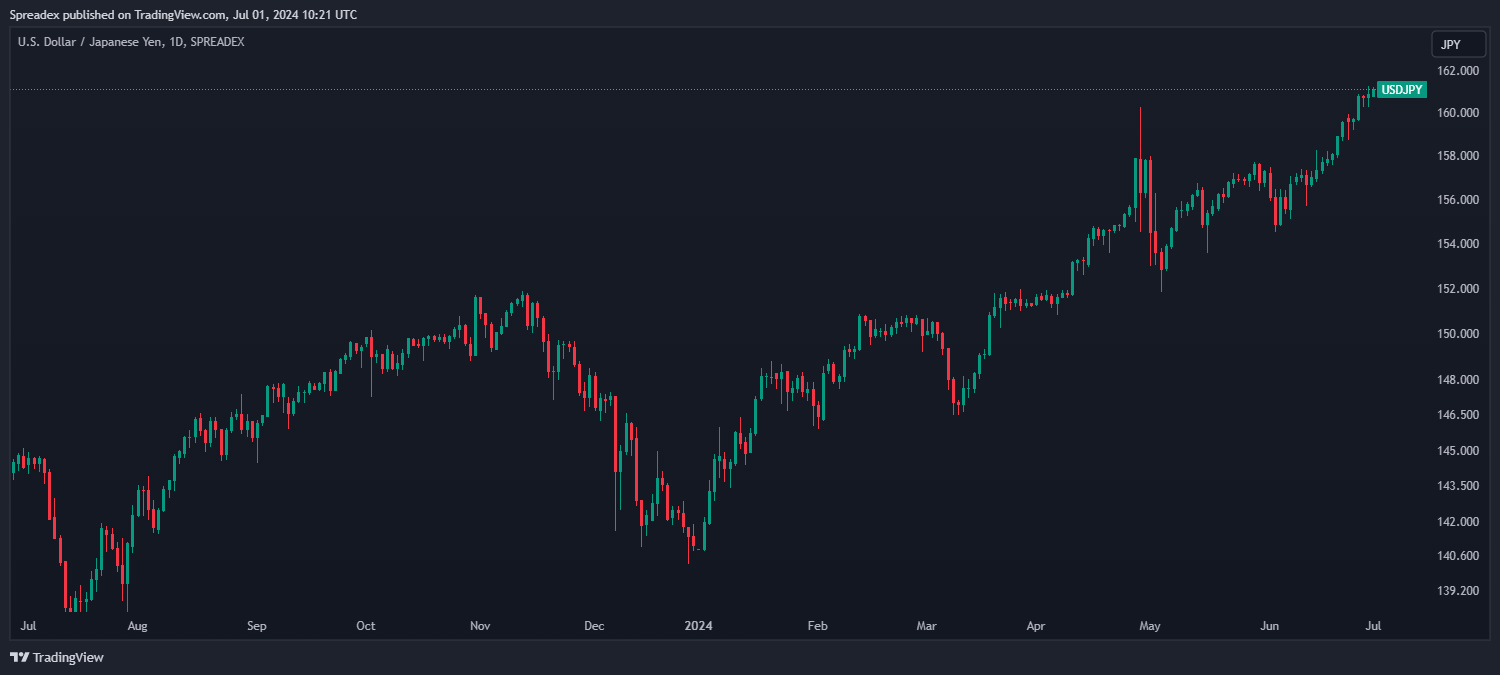Click the Apr label on time axis

pos(1035,627)
